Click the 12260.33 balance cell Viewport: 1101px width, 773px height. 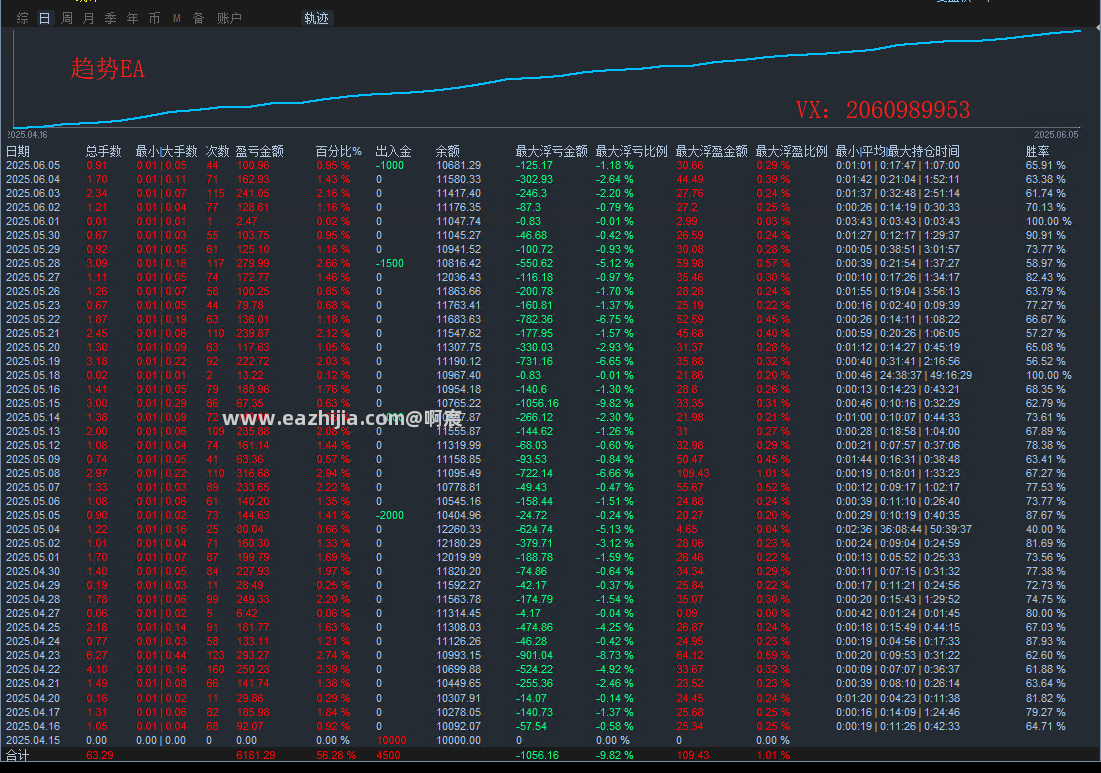tap(459, 529)
